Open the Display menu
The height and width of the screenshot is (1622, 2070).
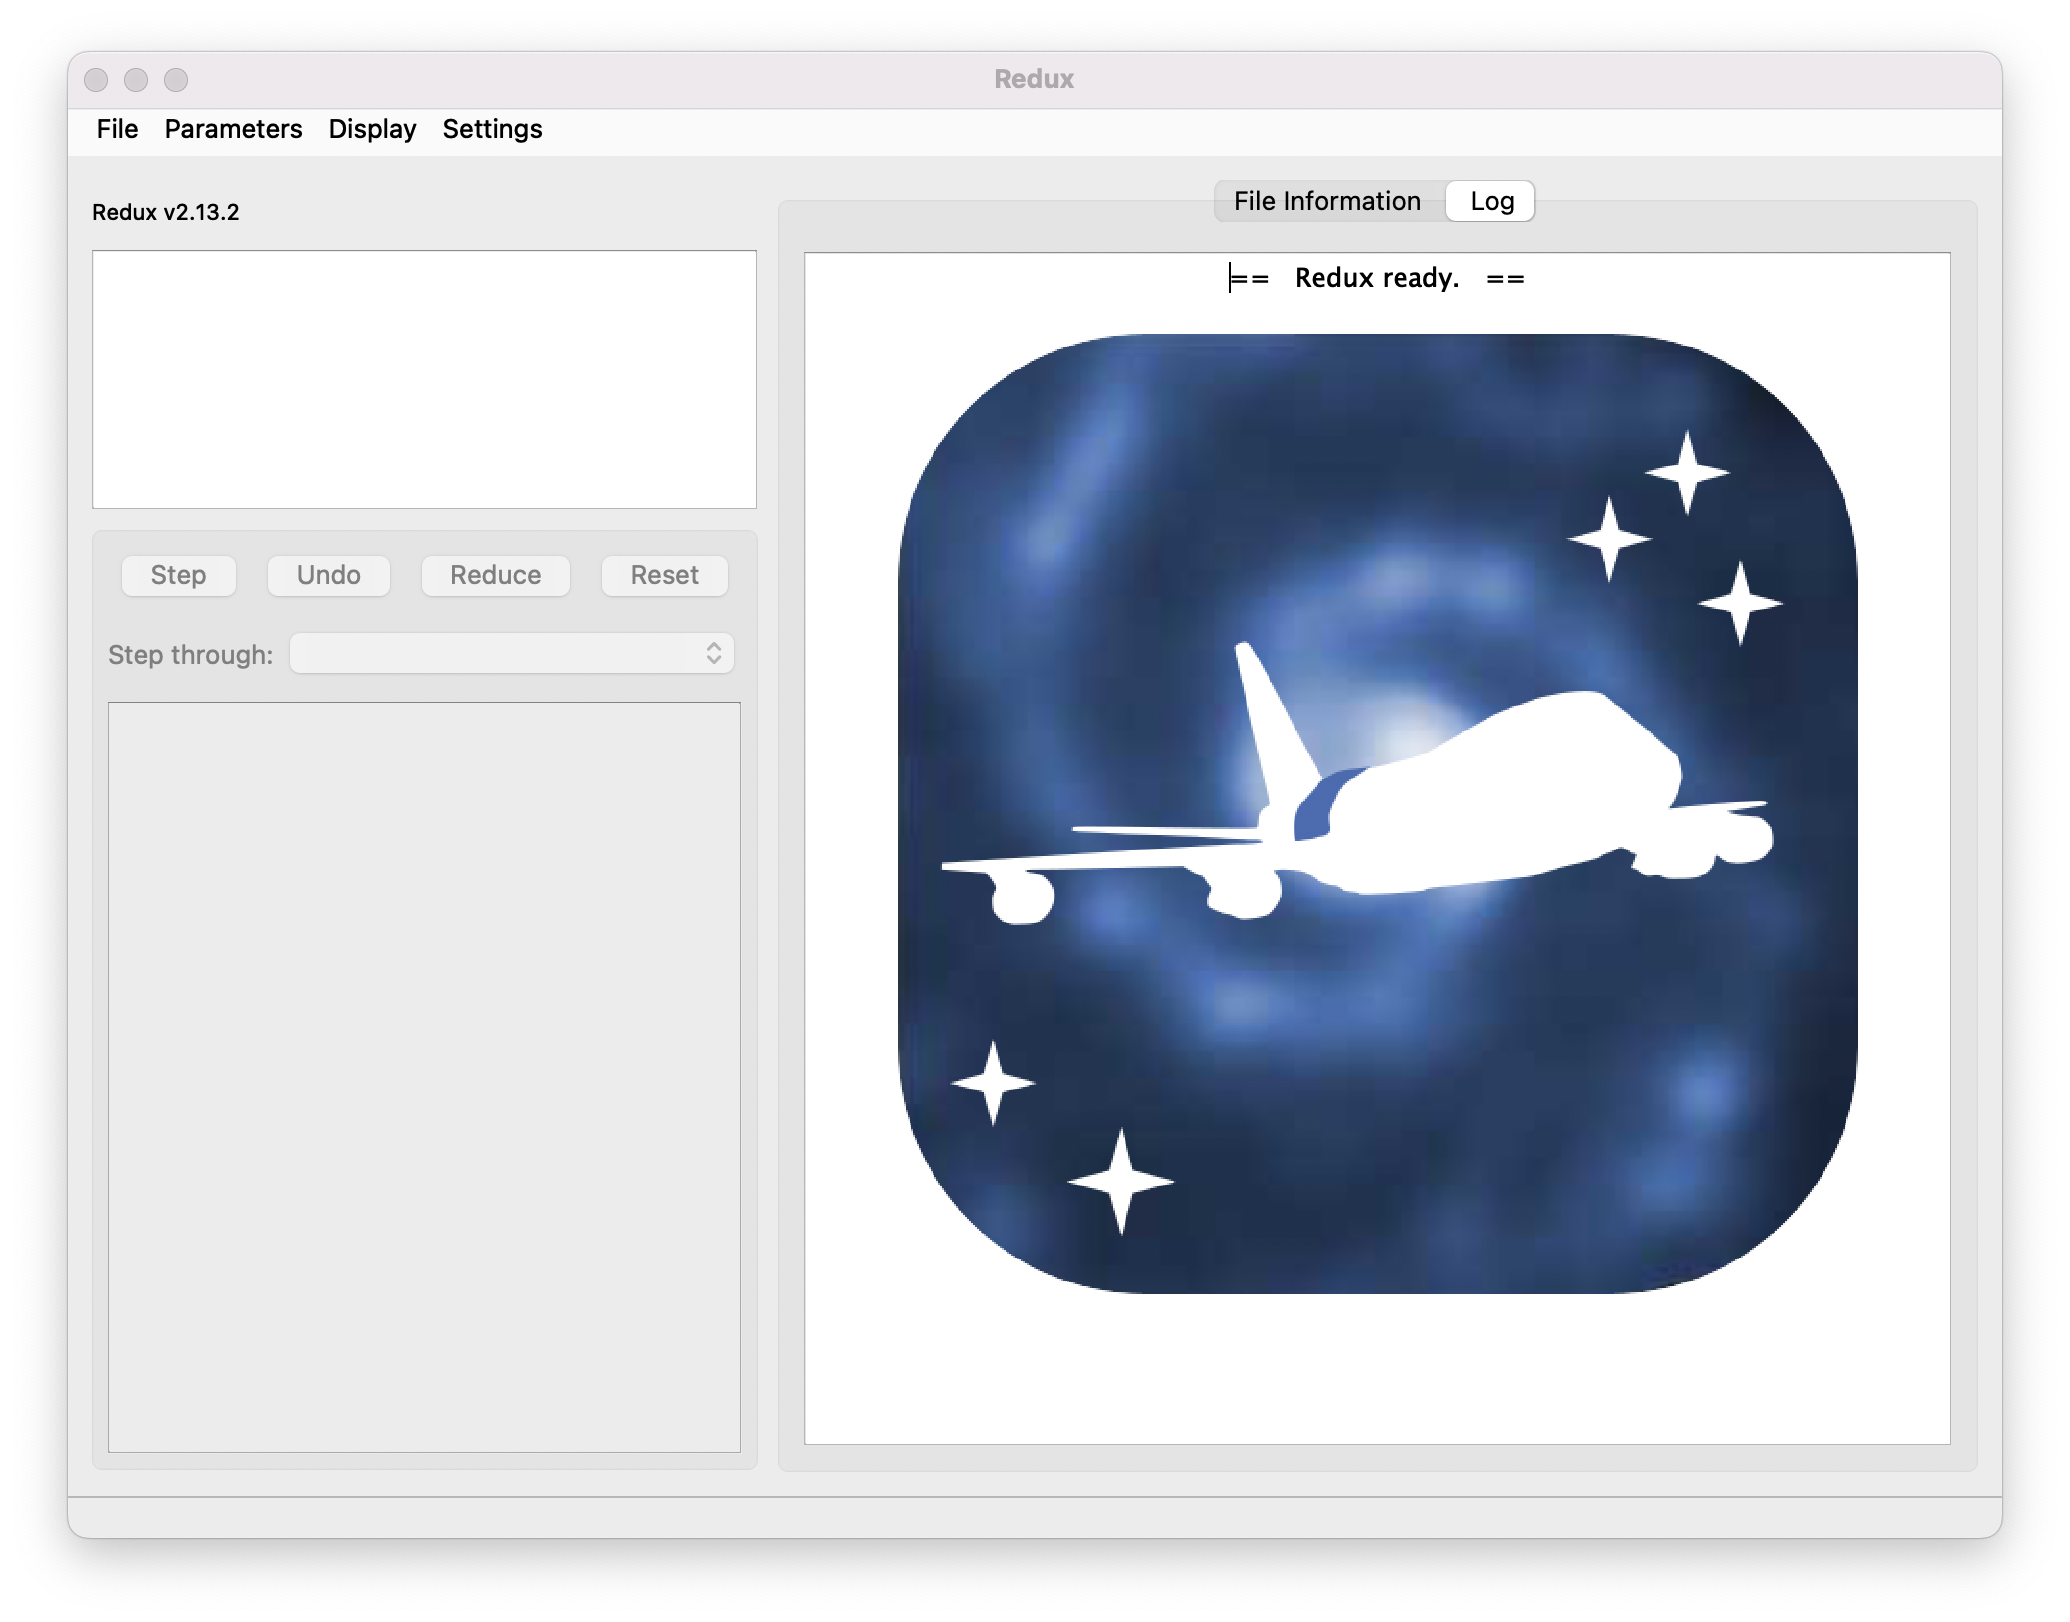pos(372,129)
